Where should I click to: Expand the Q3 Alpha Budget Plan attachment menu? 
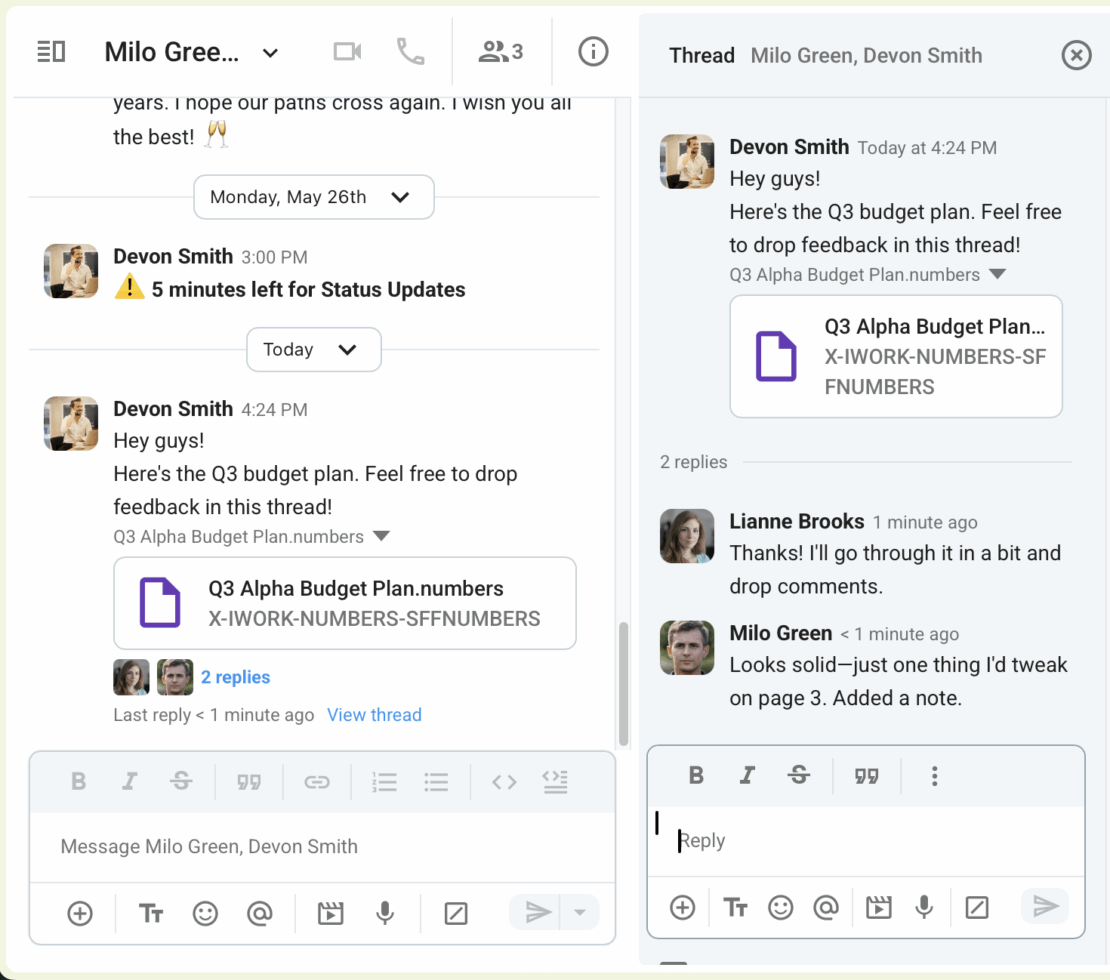click(x=380, y=536)
